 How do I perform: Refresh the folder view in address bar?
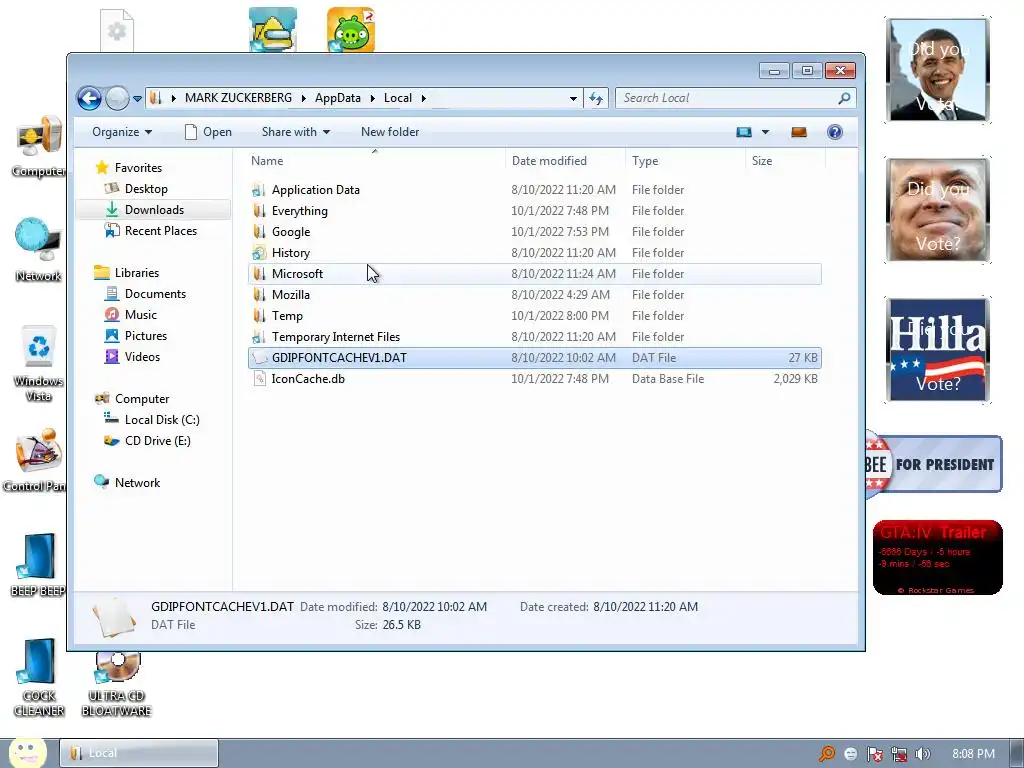click(x=596, y=98)
